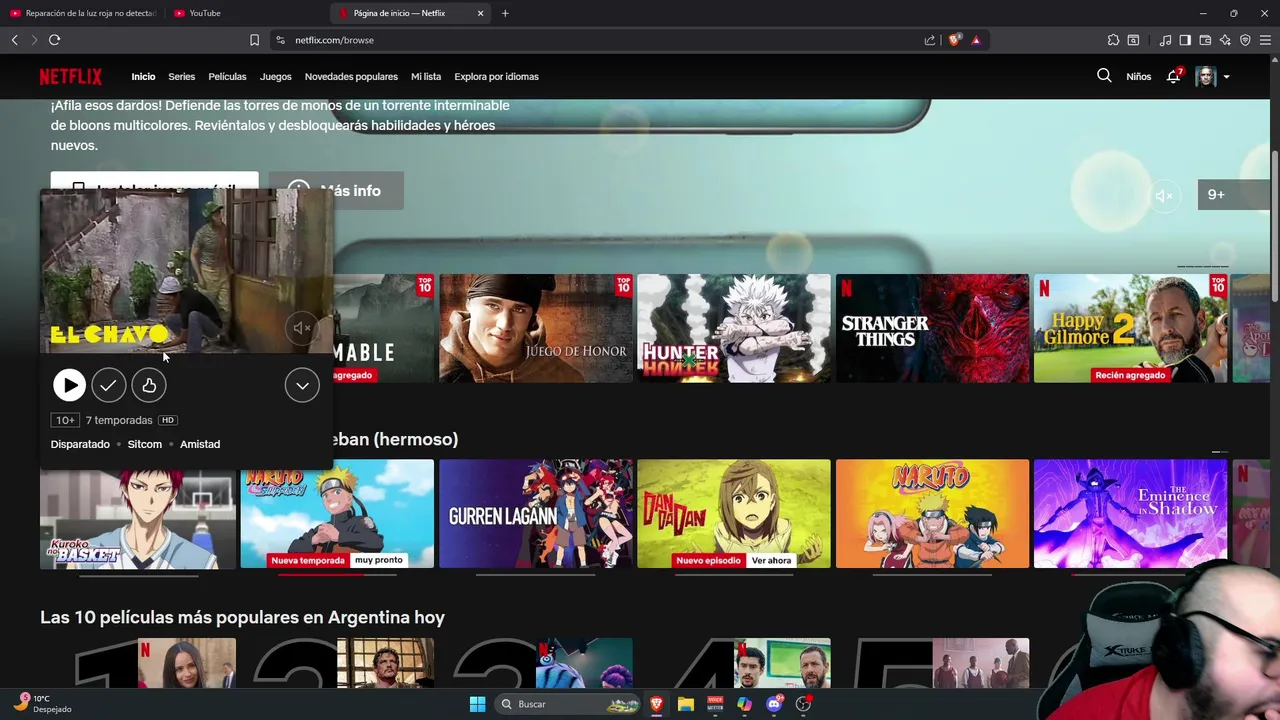Open Leo AI sparkle icon
This screenshot has width=1280, height=720.
coord(1225,40)
